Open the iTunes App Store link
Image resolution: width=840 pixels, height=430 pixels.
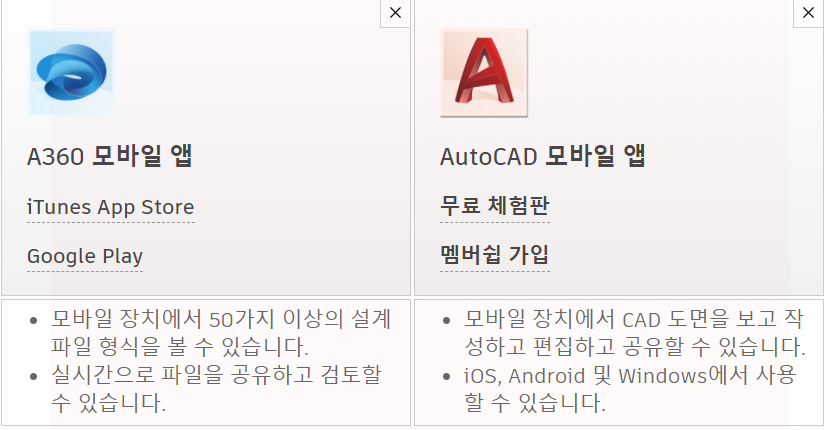(x=111, y=207)
